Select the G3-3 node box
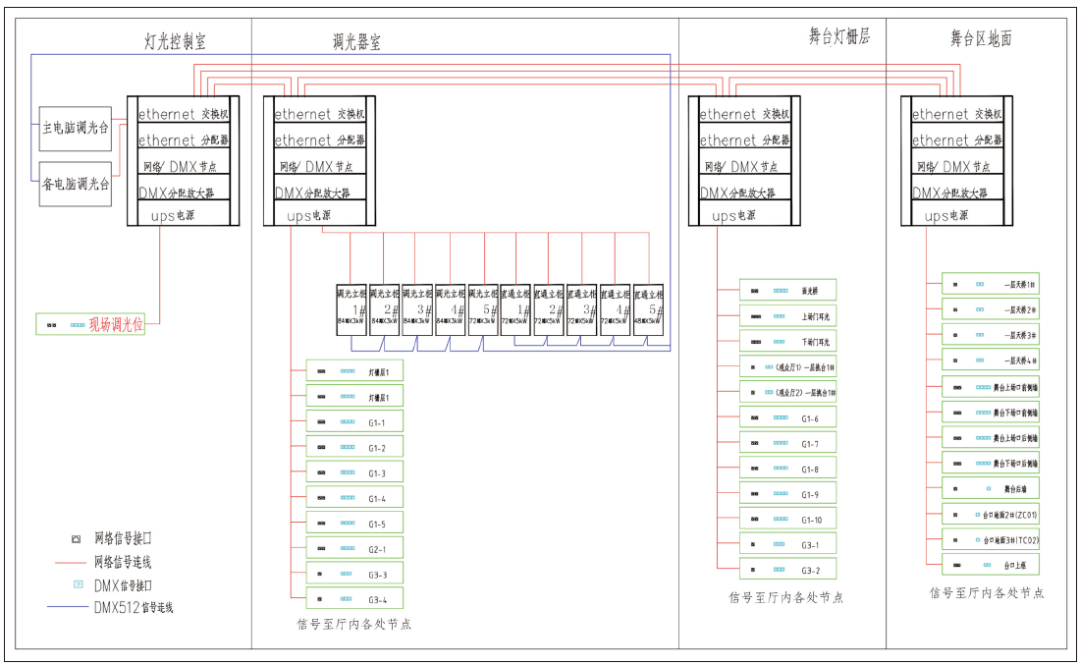 pyautogui.click(x=355, y=573)
